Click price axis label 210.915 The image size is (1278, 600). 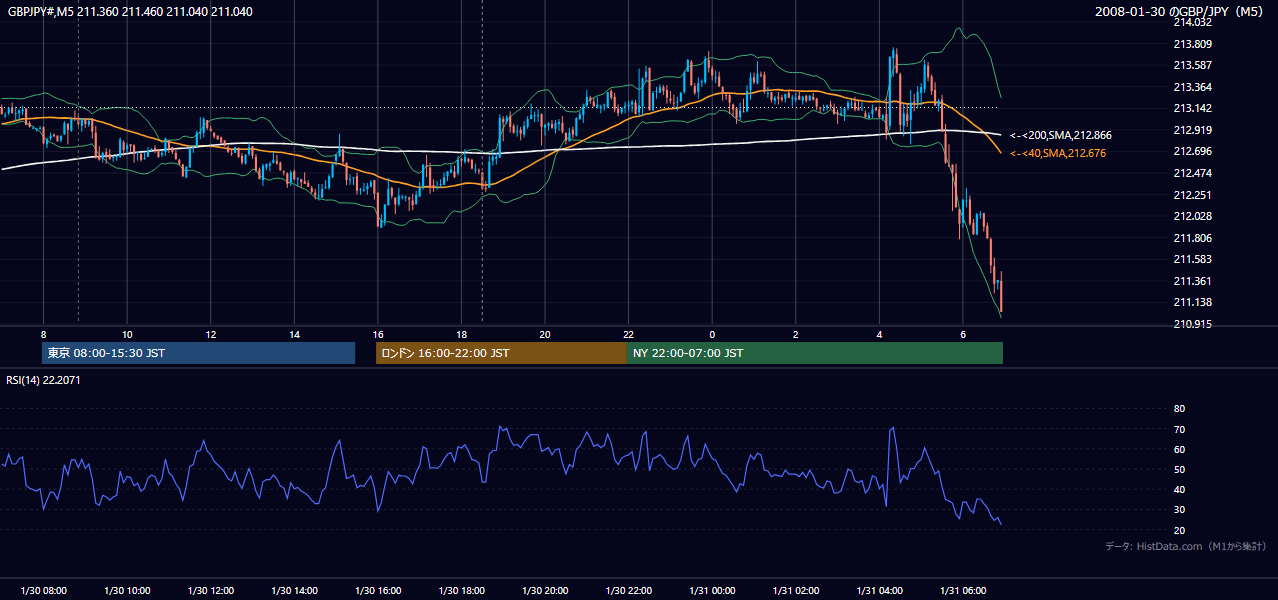click(x=1193, y=324)
